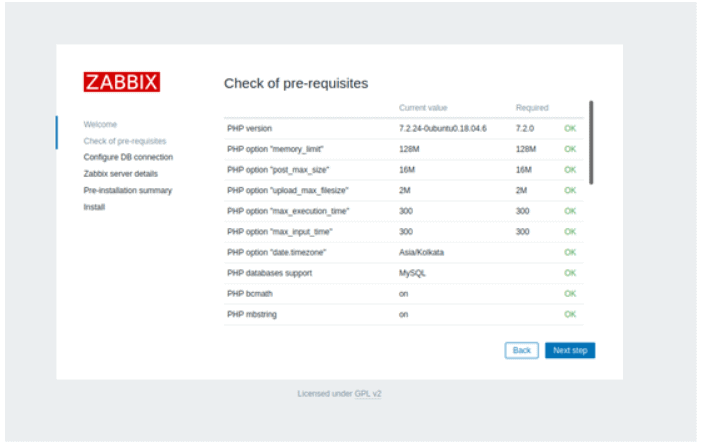The width and height of the screenshot is (703, 444).
Task: Select Configure DB connection step
Action: tap(128, 157)
